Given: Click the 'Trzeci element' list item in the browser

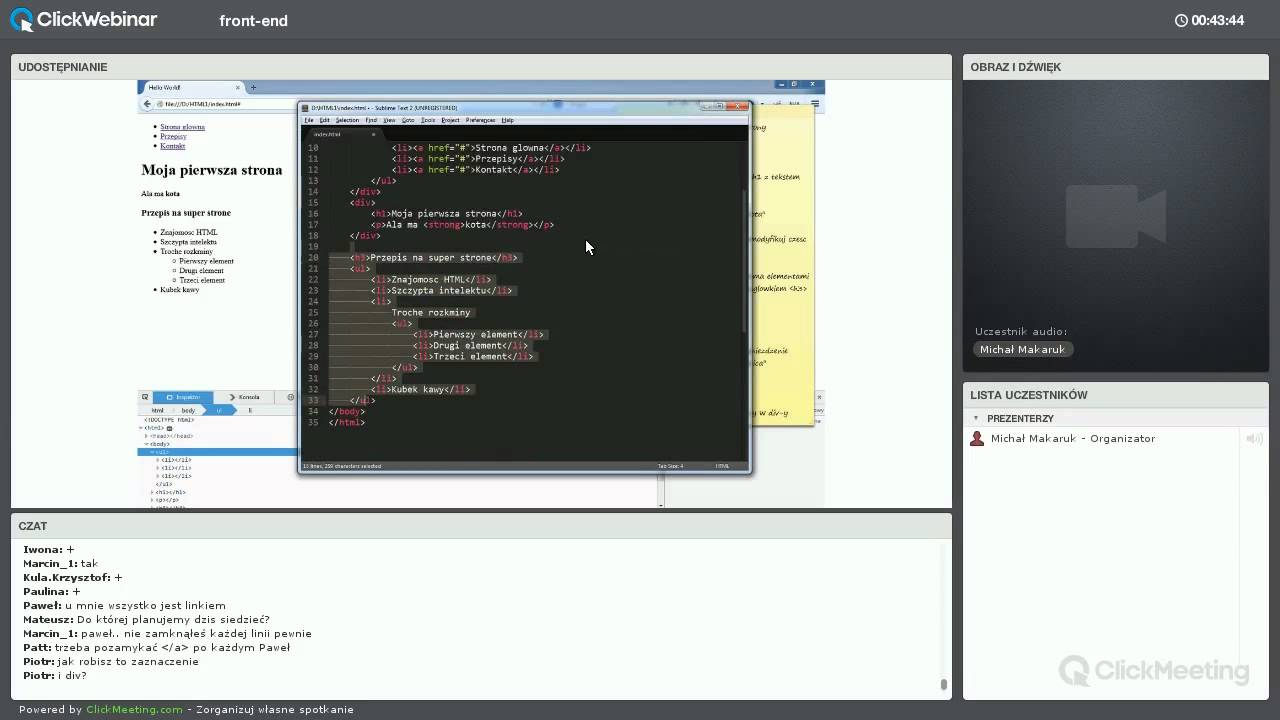Looking at the screenshot, I should pyautogui.click(x=202, y=280).
